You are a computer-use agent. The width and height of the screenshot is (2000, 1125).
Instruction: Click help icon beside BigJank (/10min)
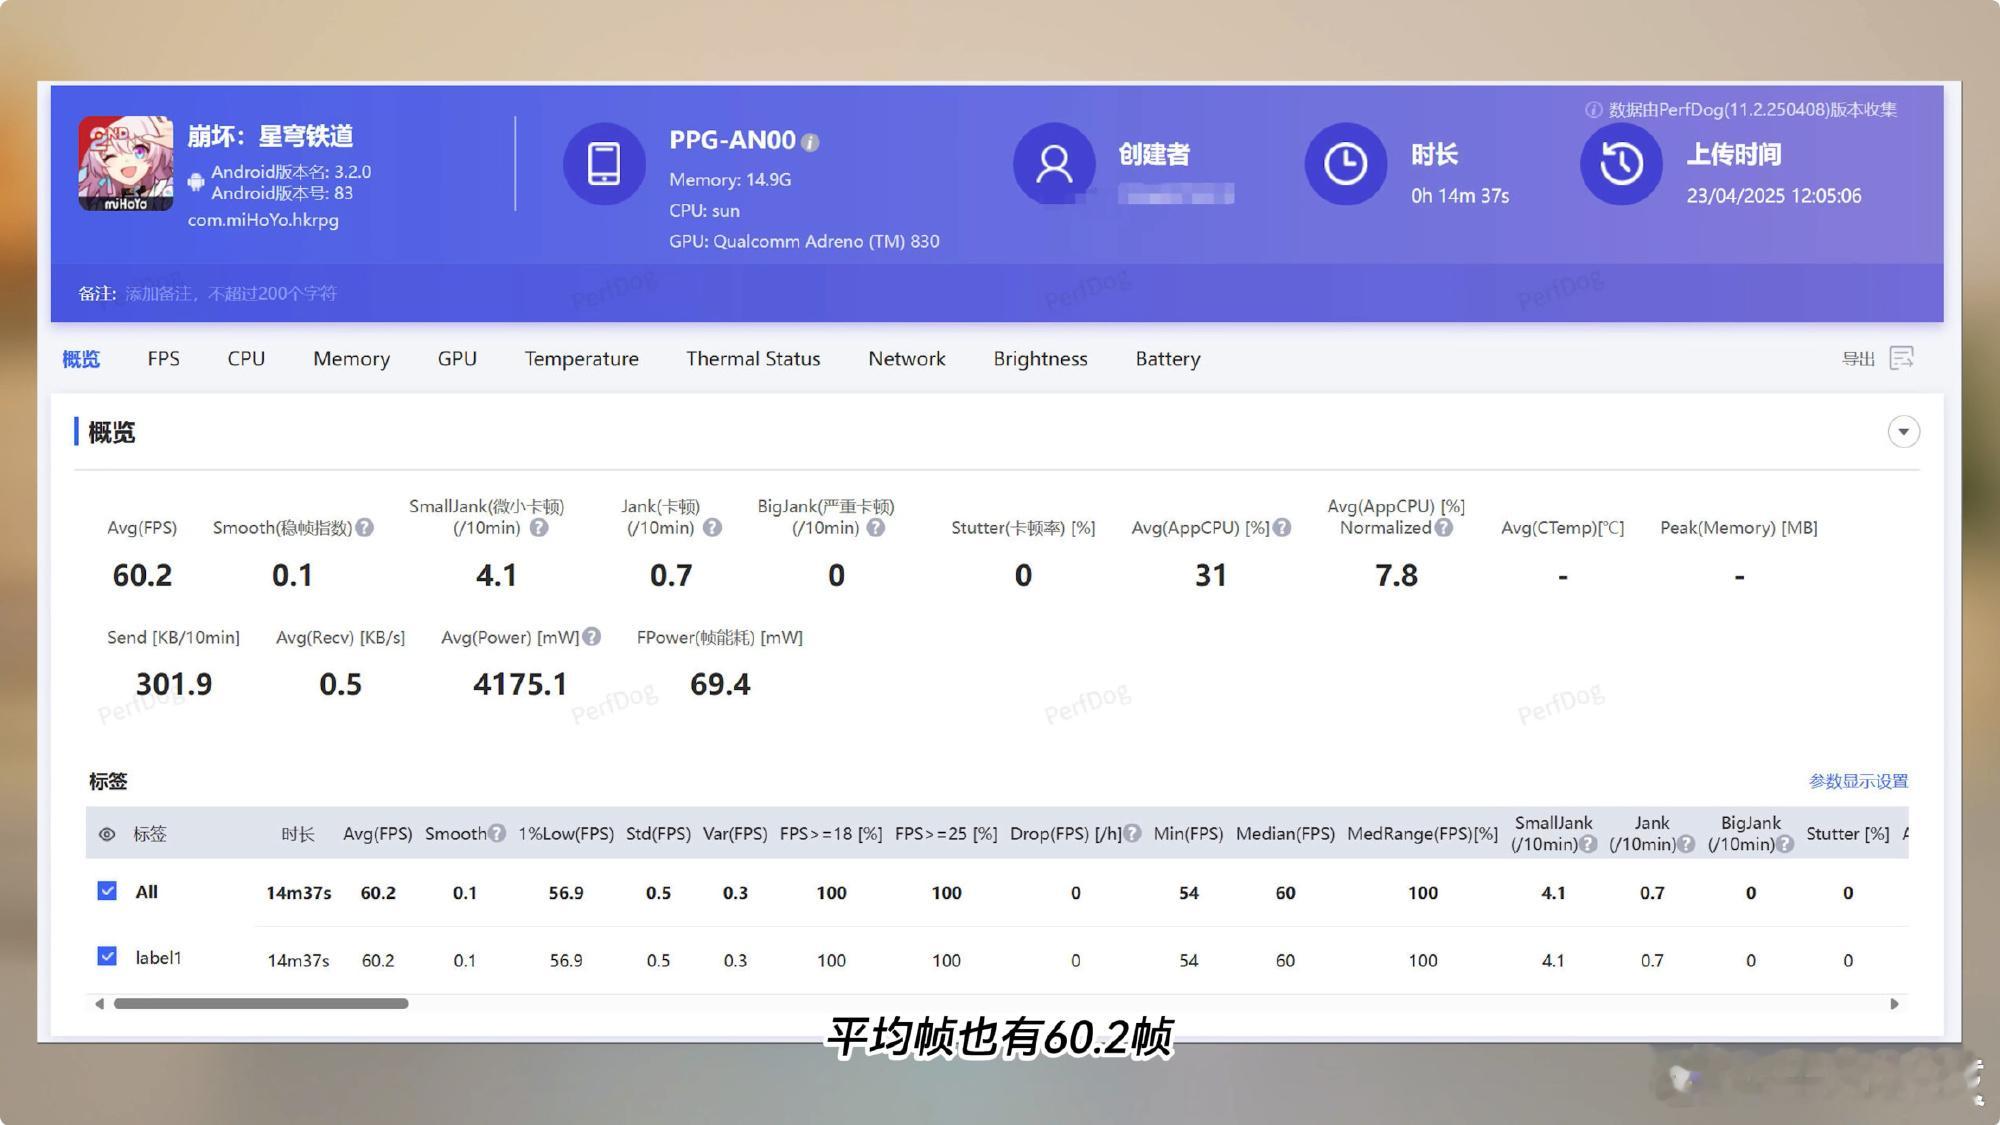pos(876,528)
